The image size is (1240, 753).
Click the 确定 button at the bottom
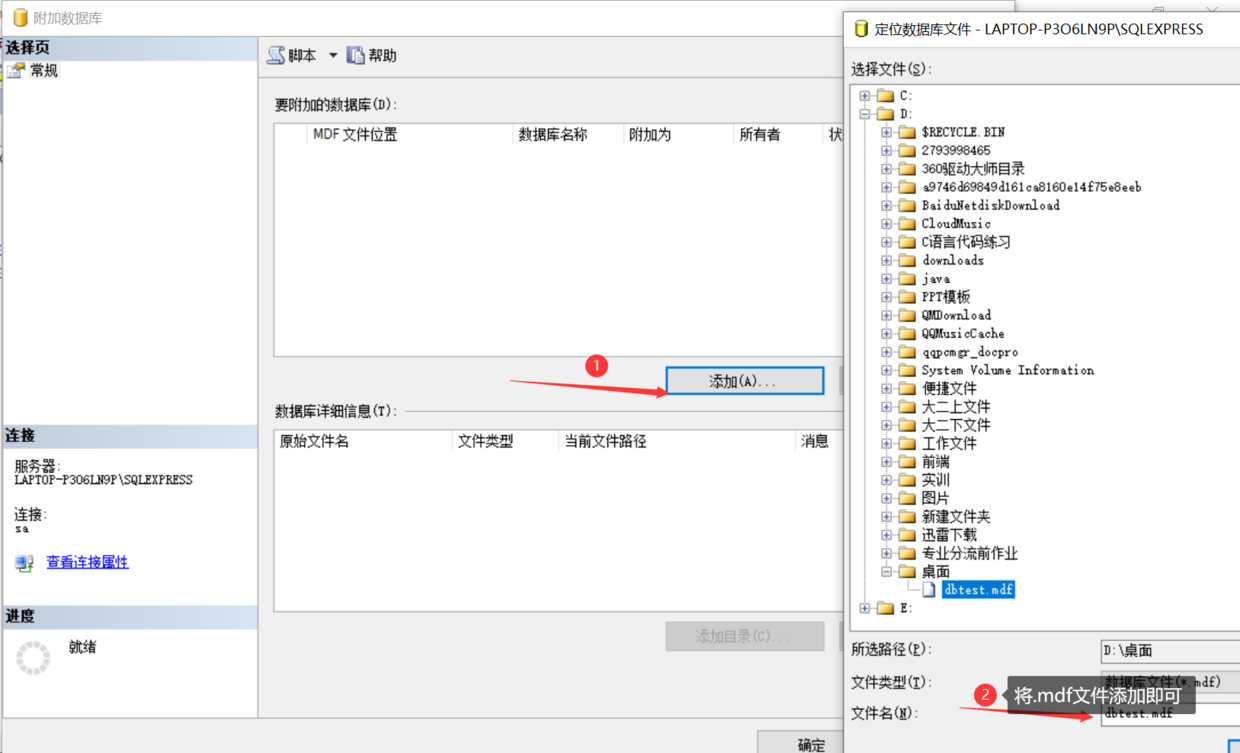(x=810, y=744)
